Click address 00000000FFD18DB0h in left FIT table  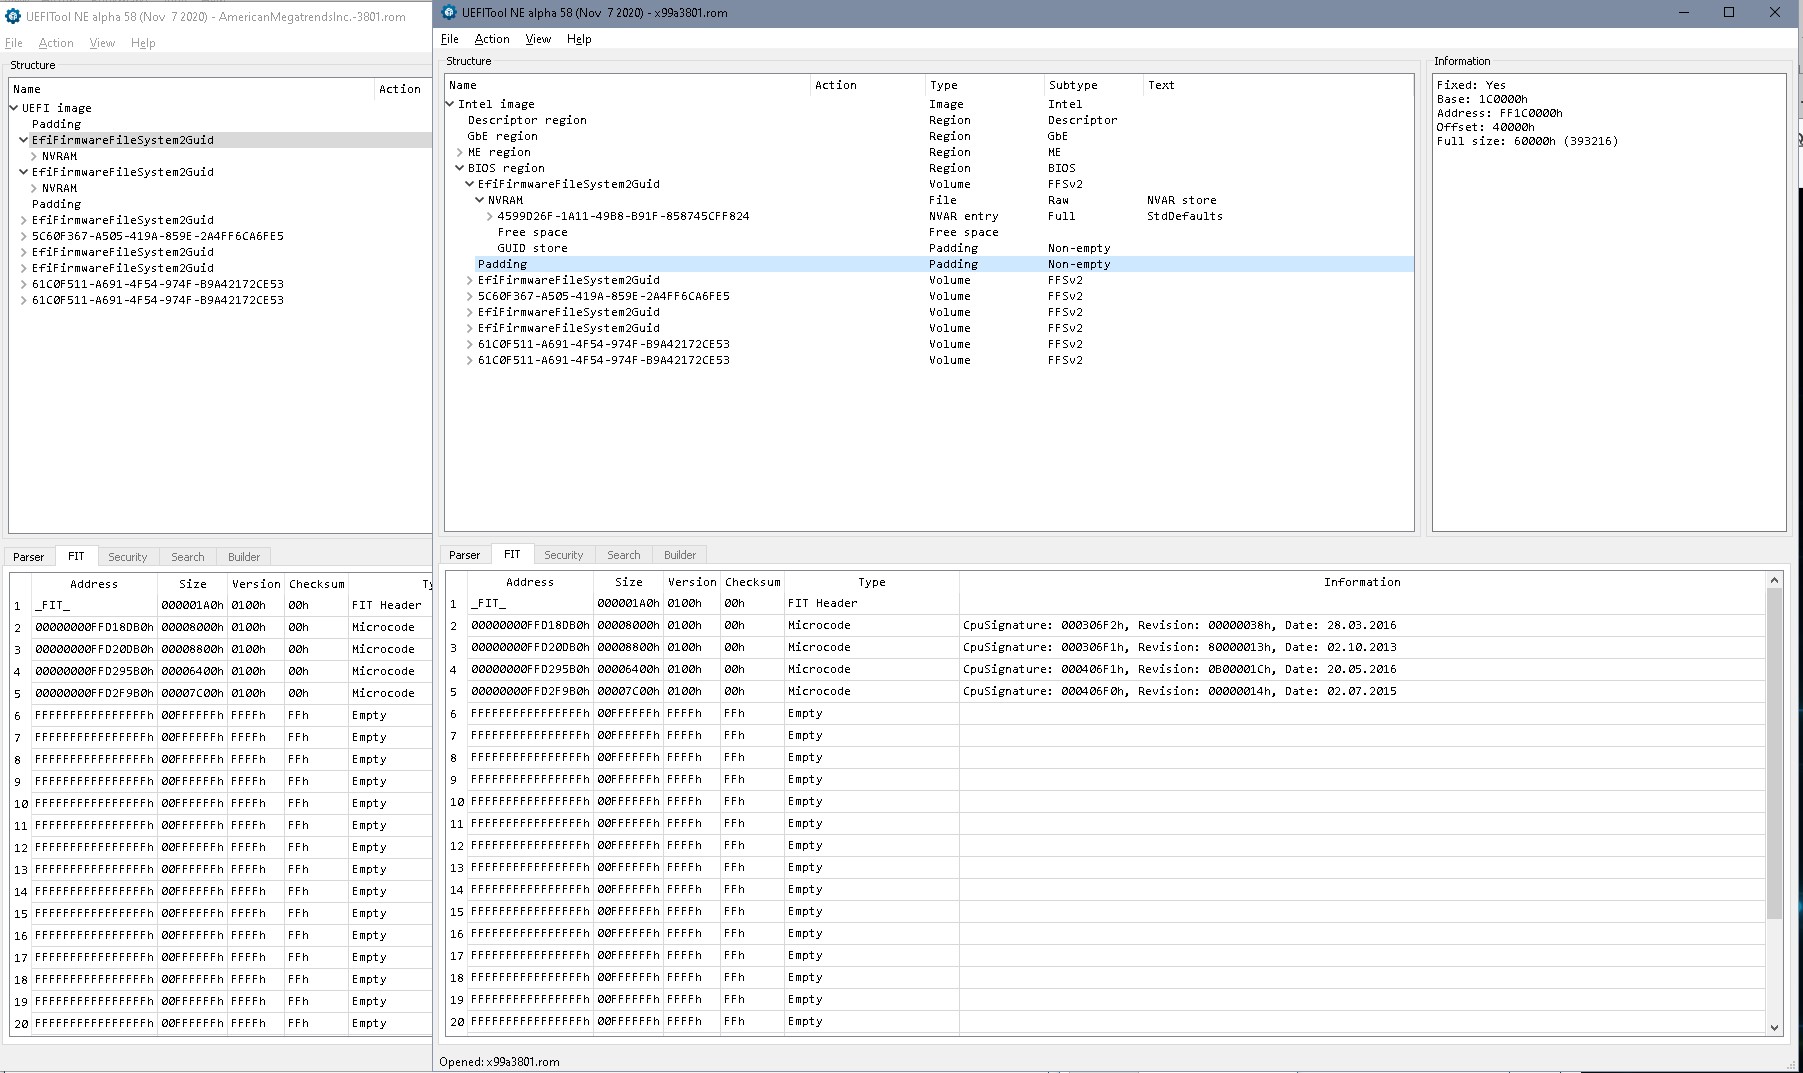(x=94, y=627)
